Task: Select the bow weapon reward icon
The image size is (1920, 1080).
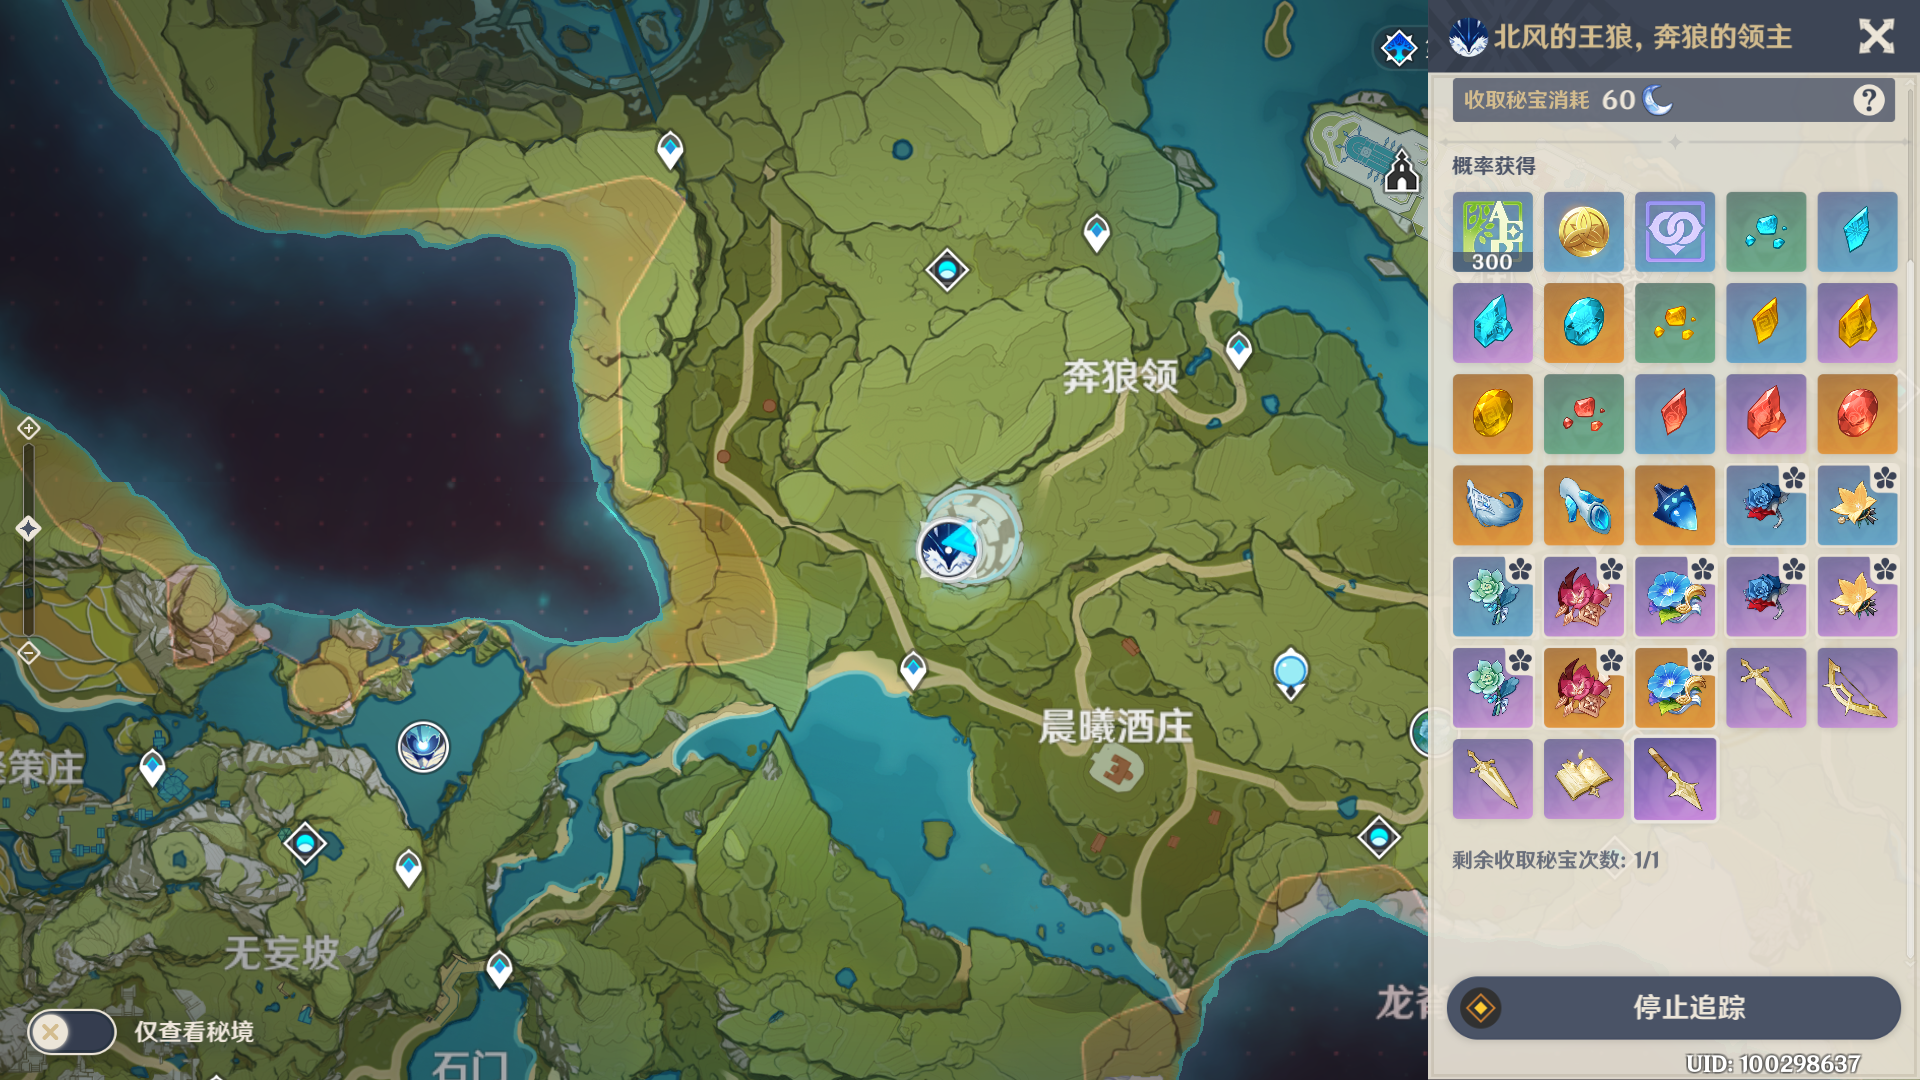Action: tap(1857, 688)
